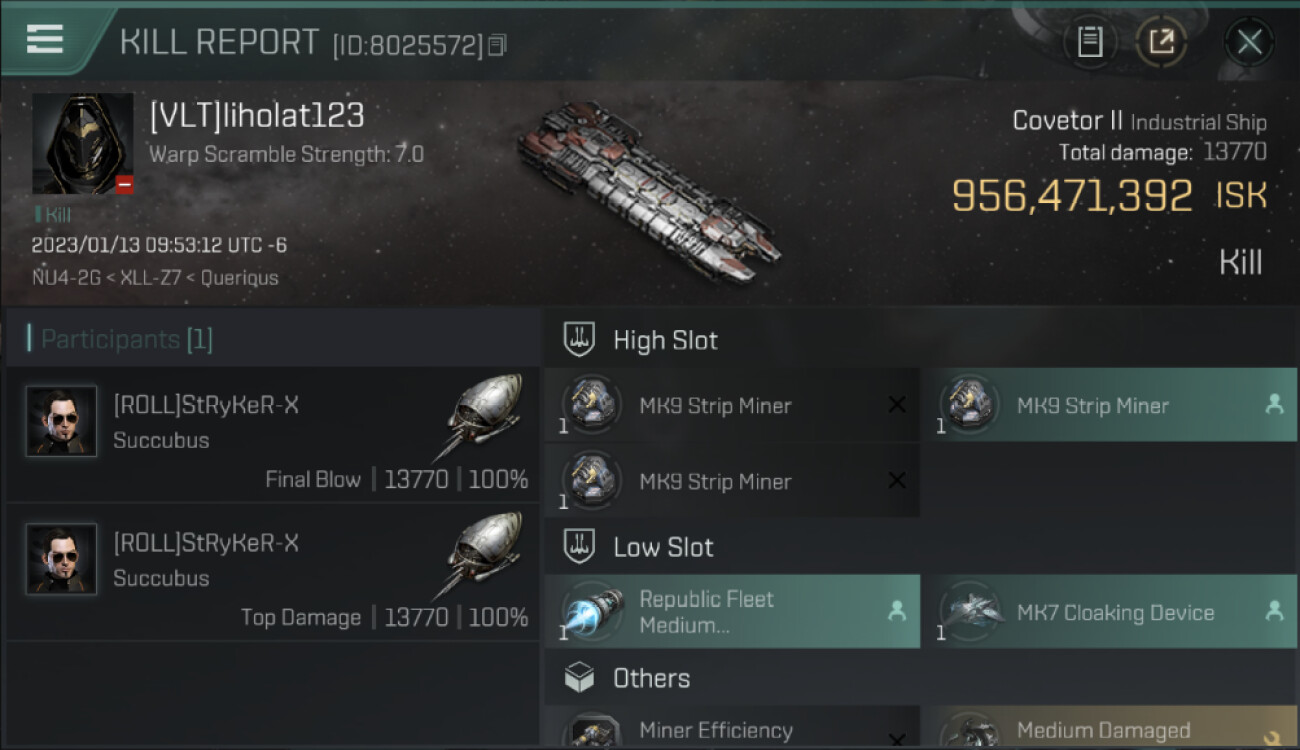Click the Top Damage Succubus ship icon

point(484,555)
